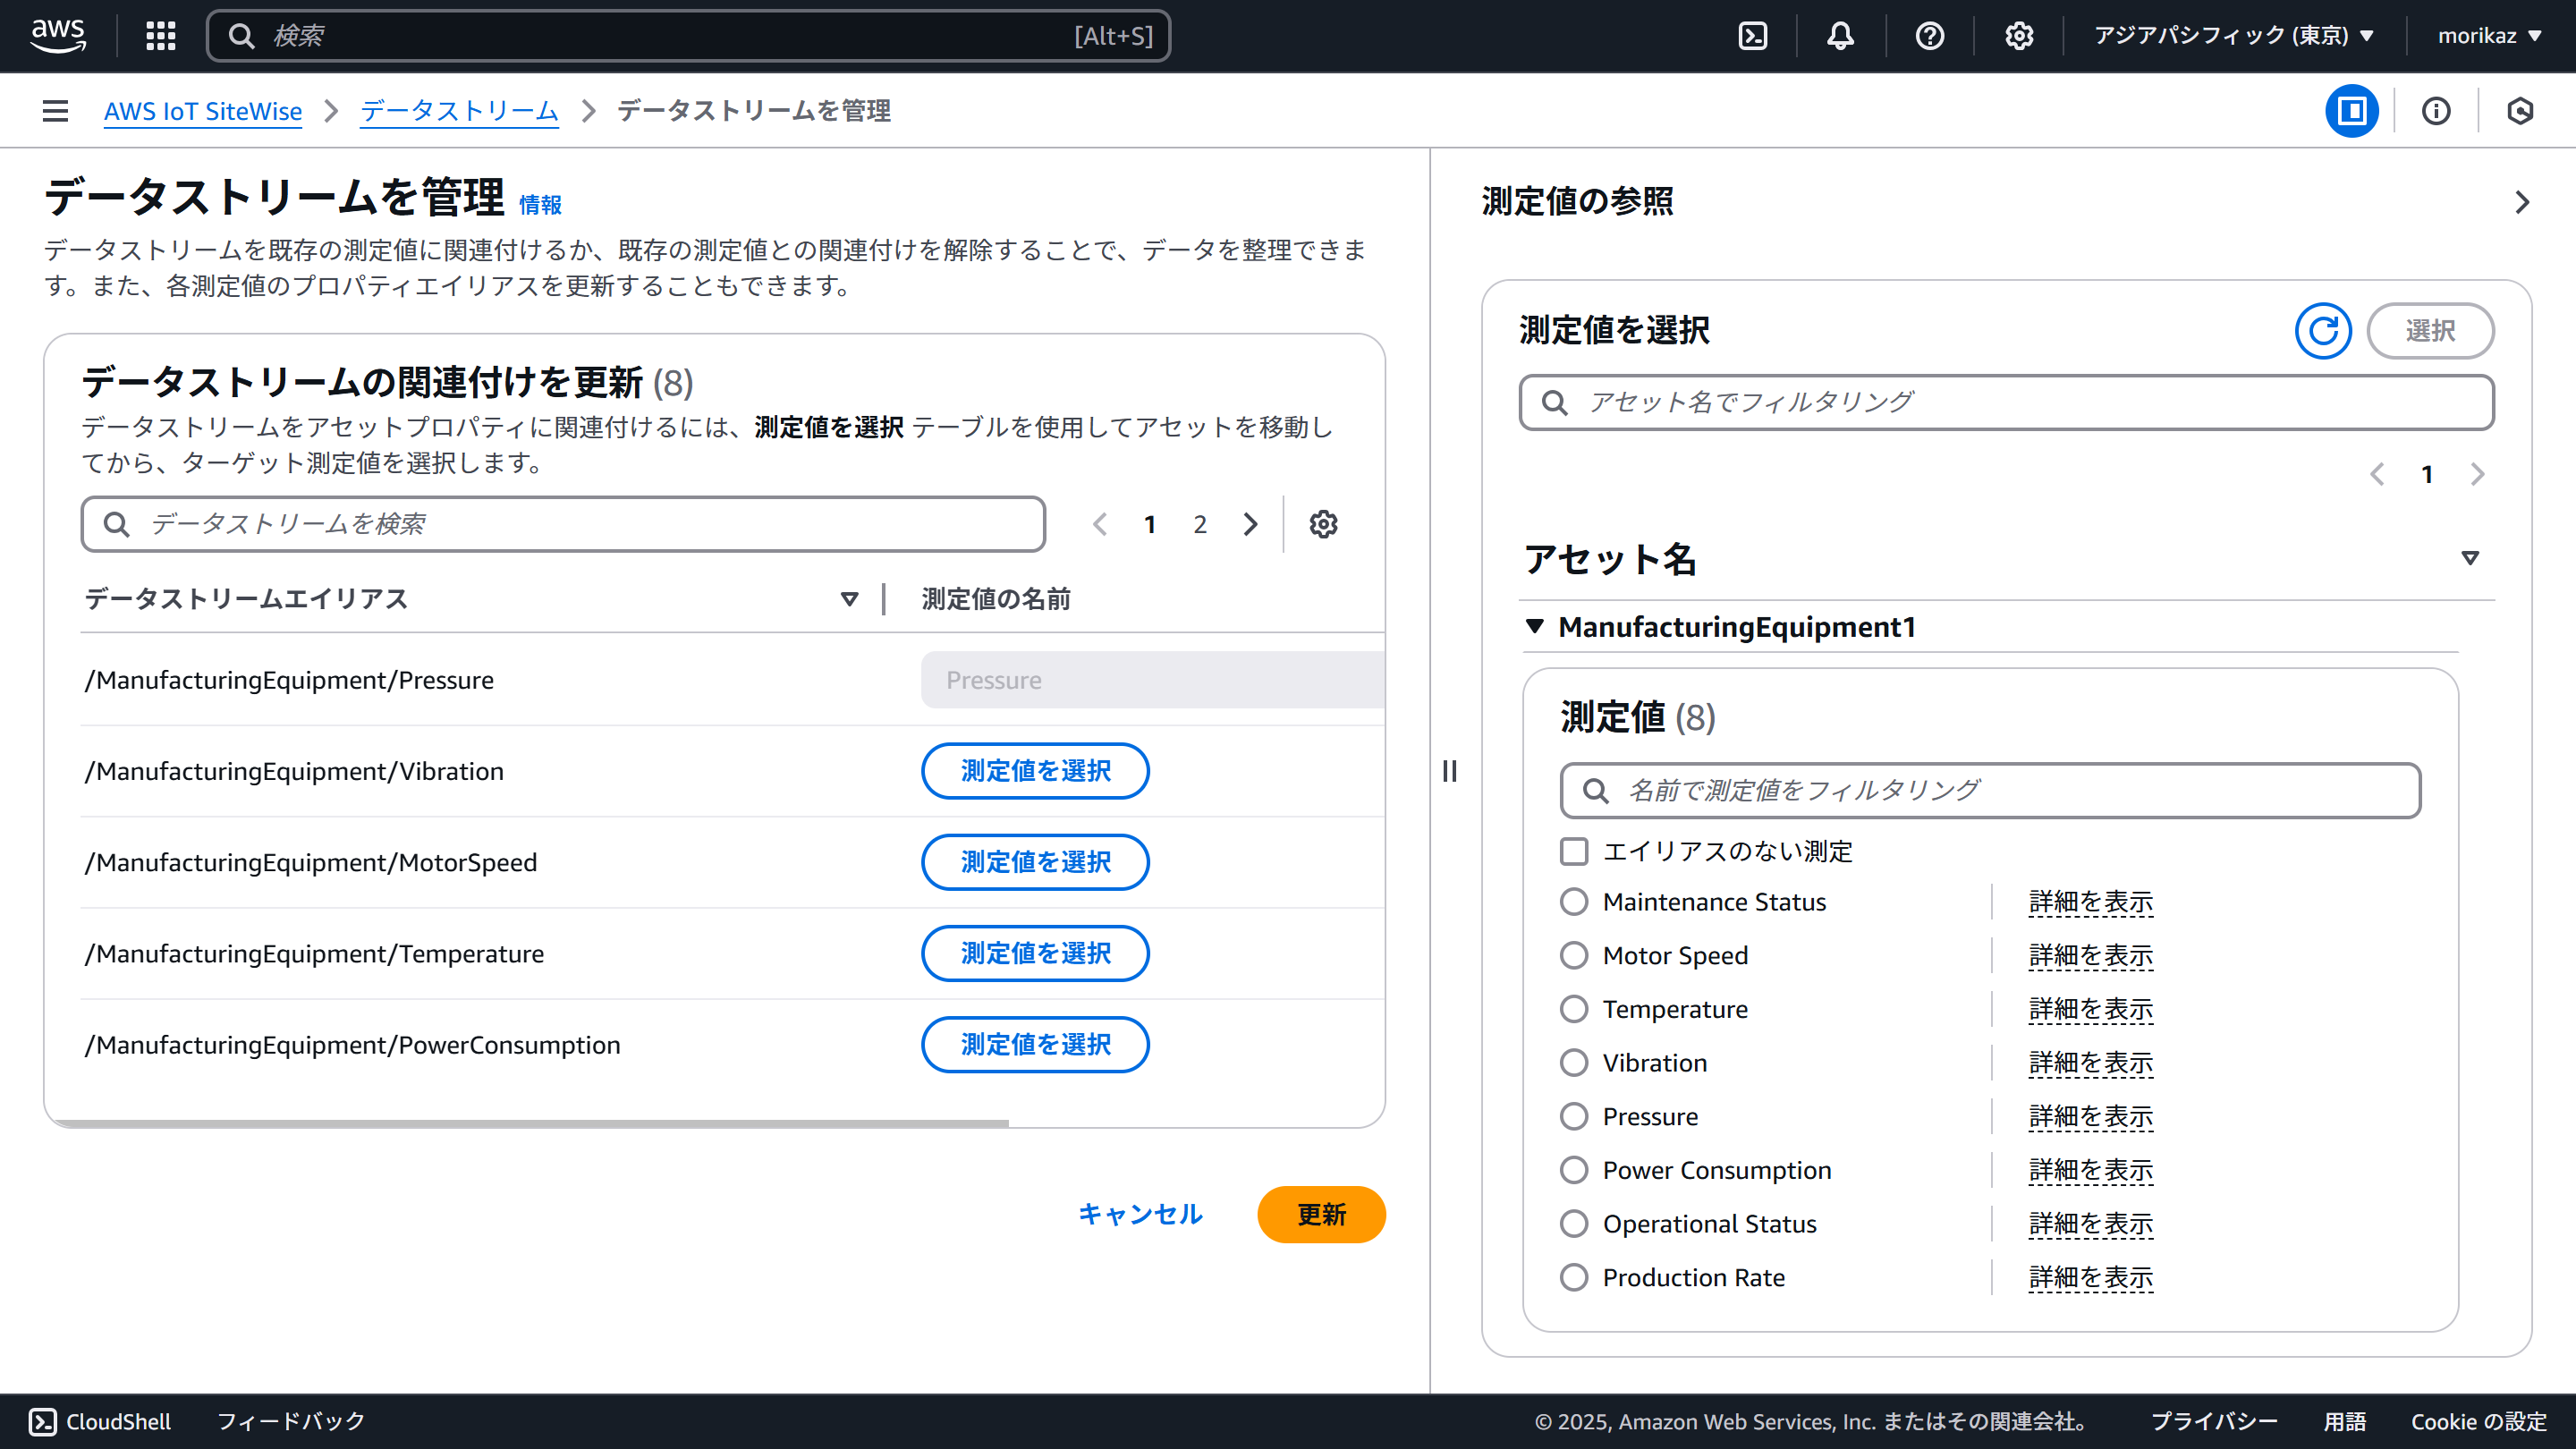Focus the アセット名でフィルタリング field
Viewport: 2576px width, 1449px height.
click(2006, 402)
